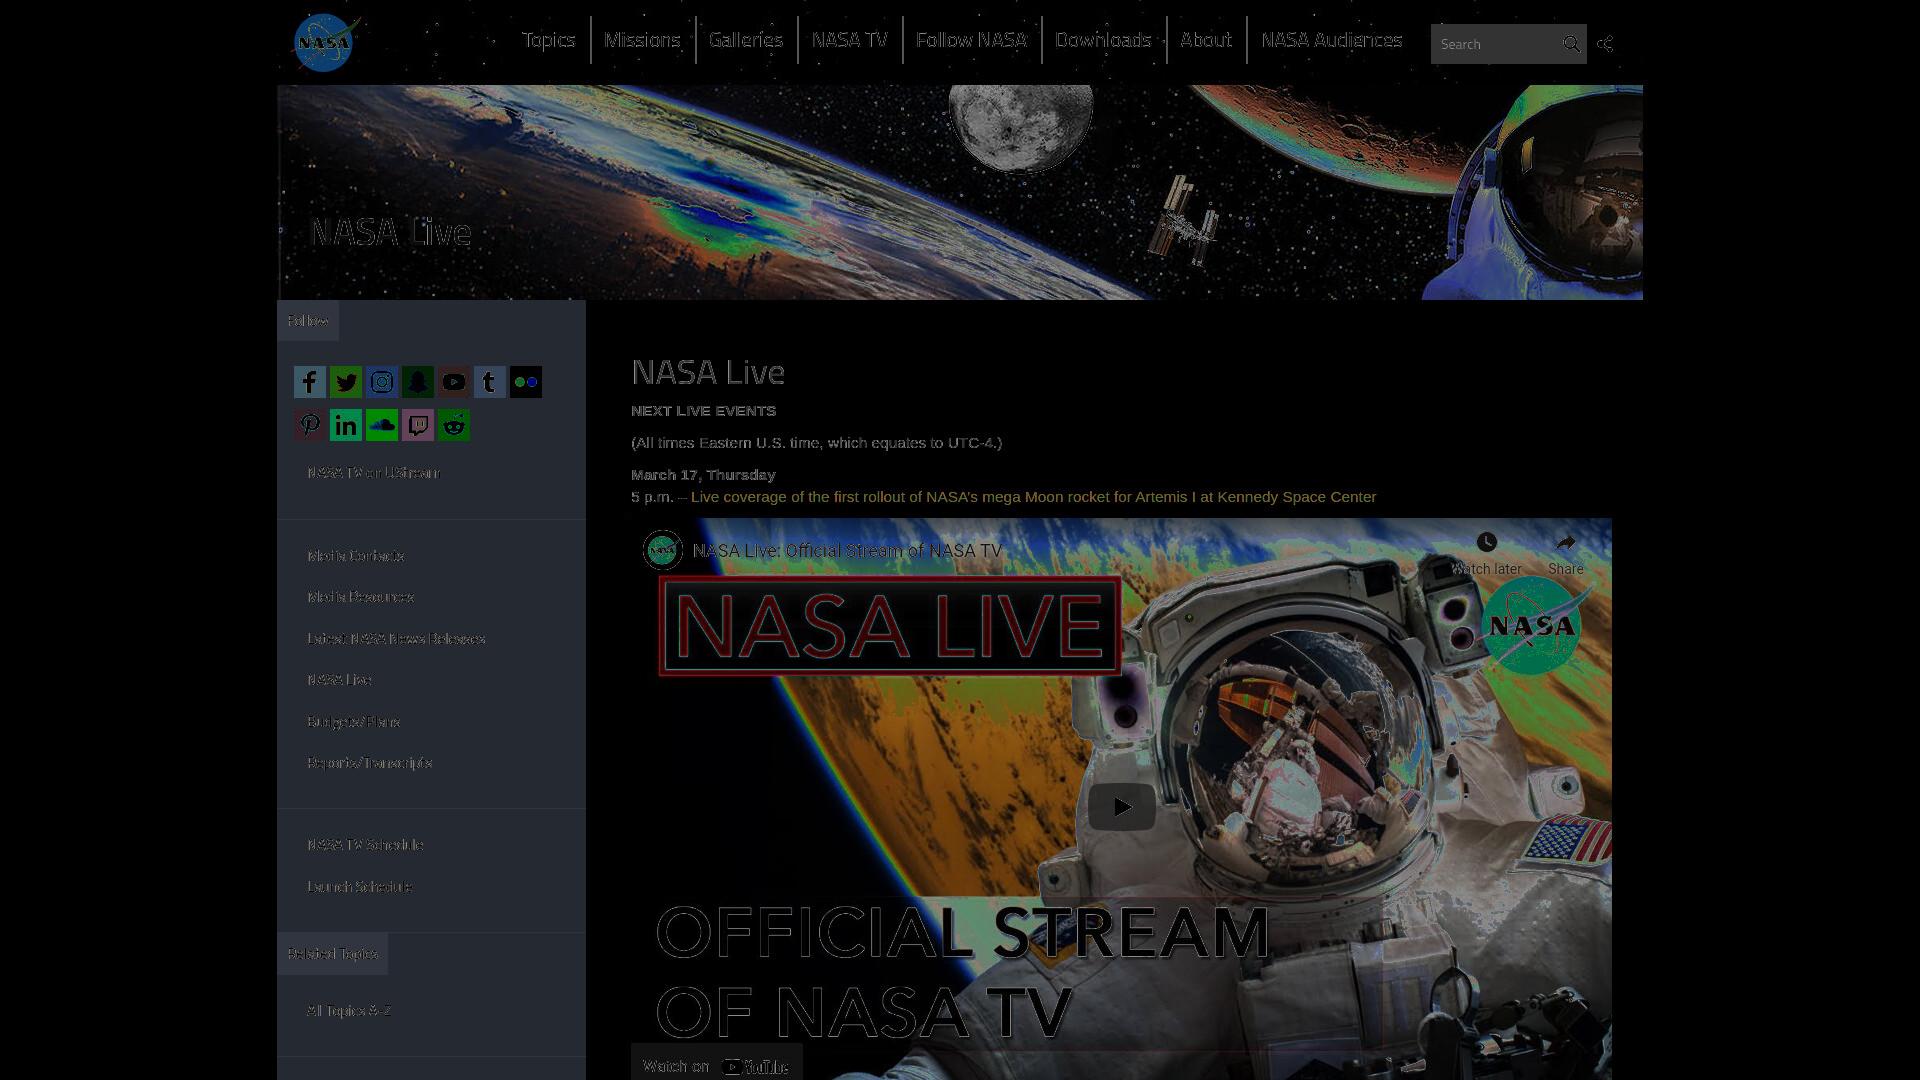Open the Downloads menu
The height and width of the screenshot is (1080, 1920).
click(1103, 40)
